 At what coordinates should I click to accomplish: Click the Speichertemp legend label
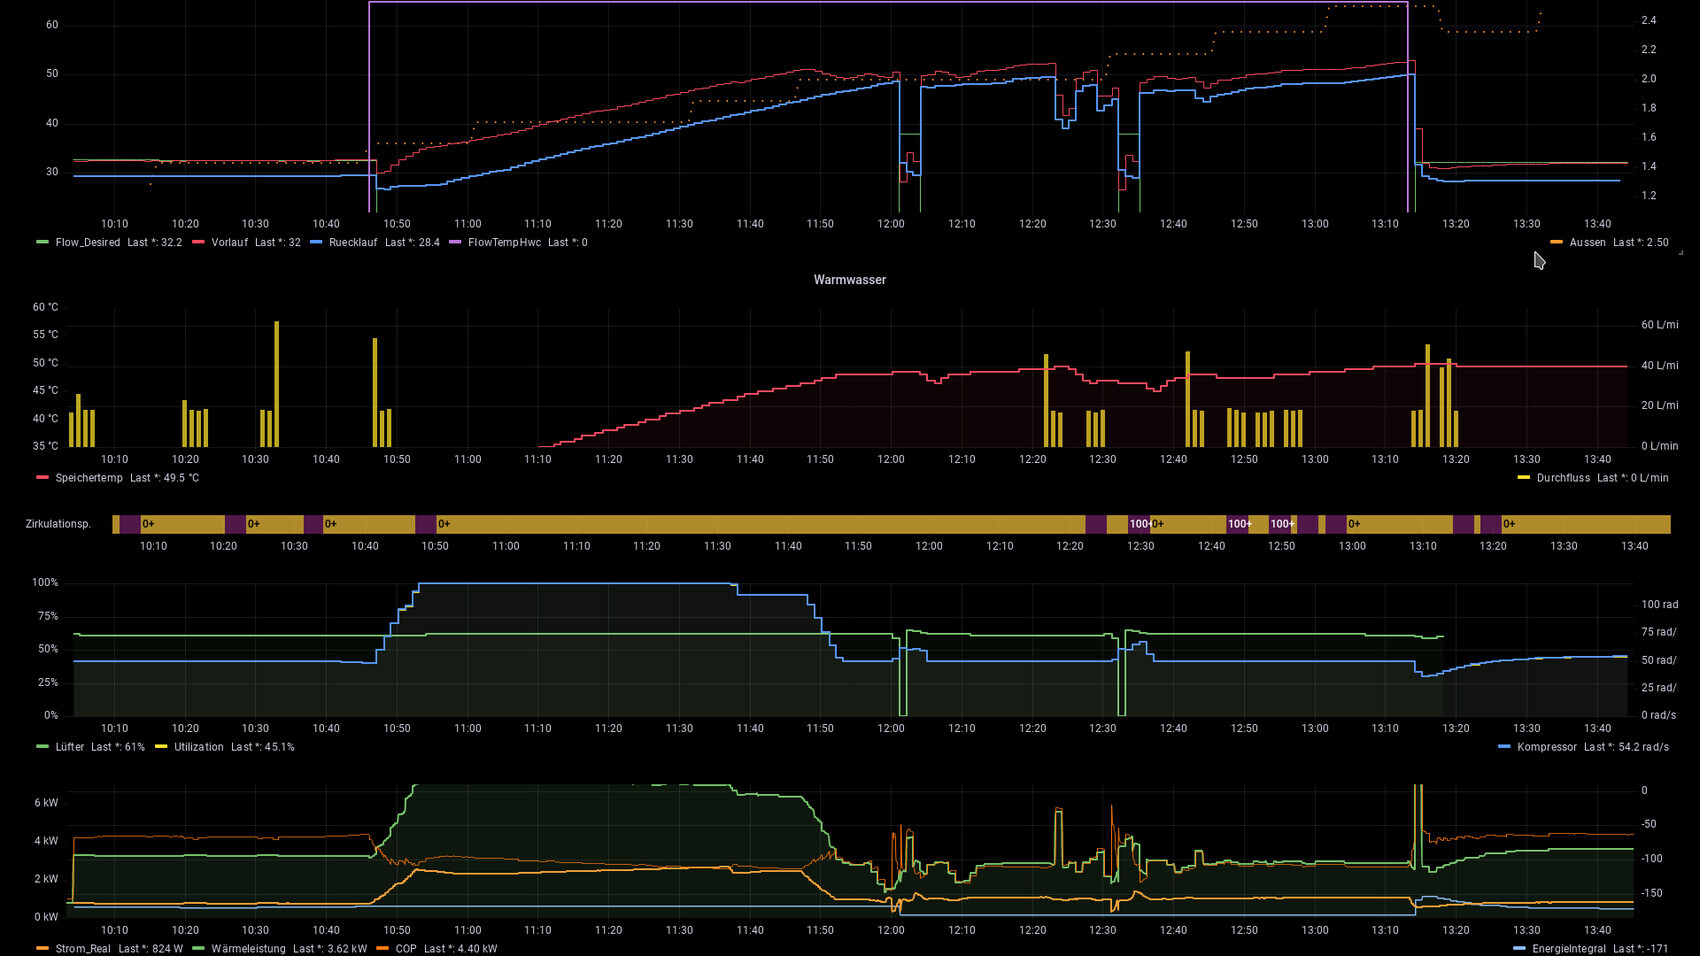coord(89,478)
